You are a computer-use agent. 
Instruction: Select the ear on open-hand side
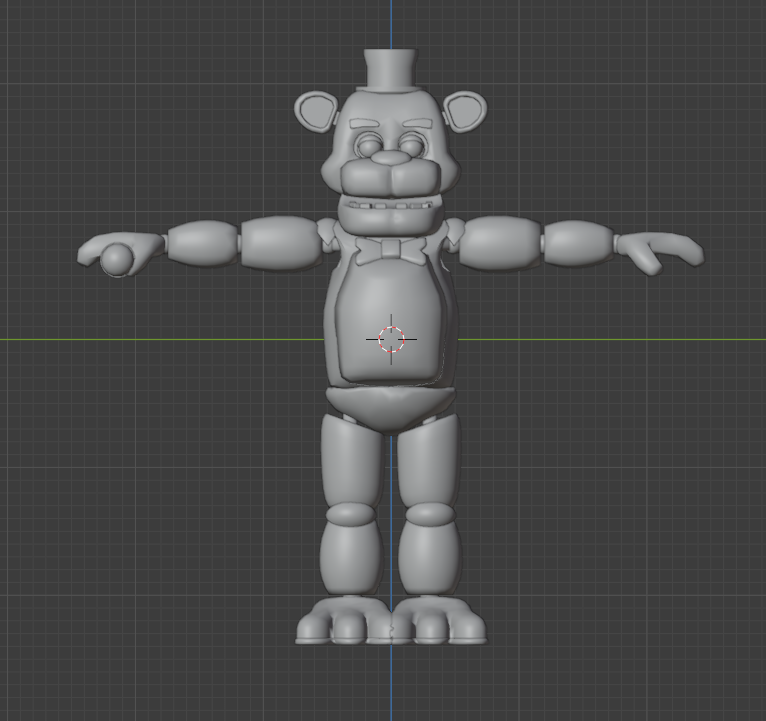point(465,111)
